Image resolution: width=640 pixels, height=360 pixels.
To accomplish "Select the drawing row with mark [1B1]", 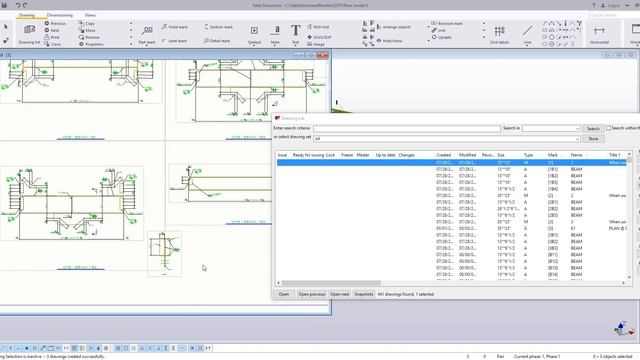I will pos(452,169).
